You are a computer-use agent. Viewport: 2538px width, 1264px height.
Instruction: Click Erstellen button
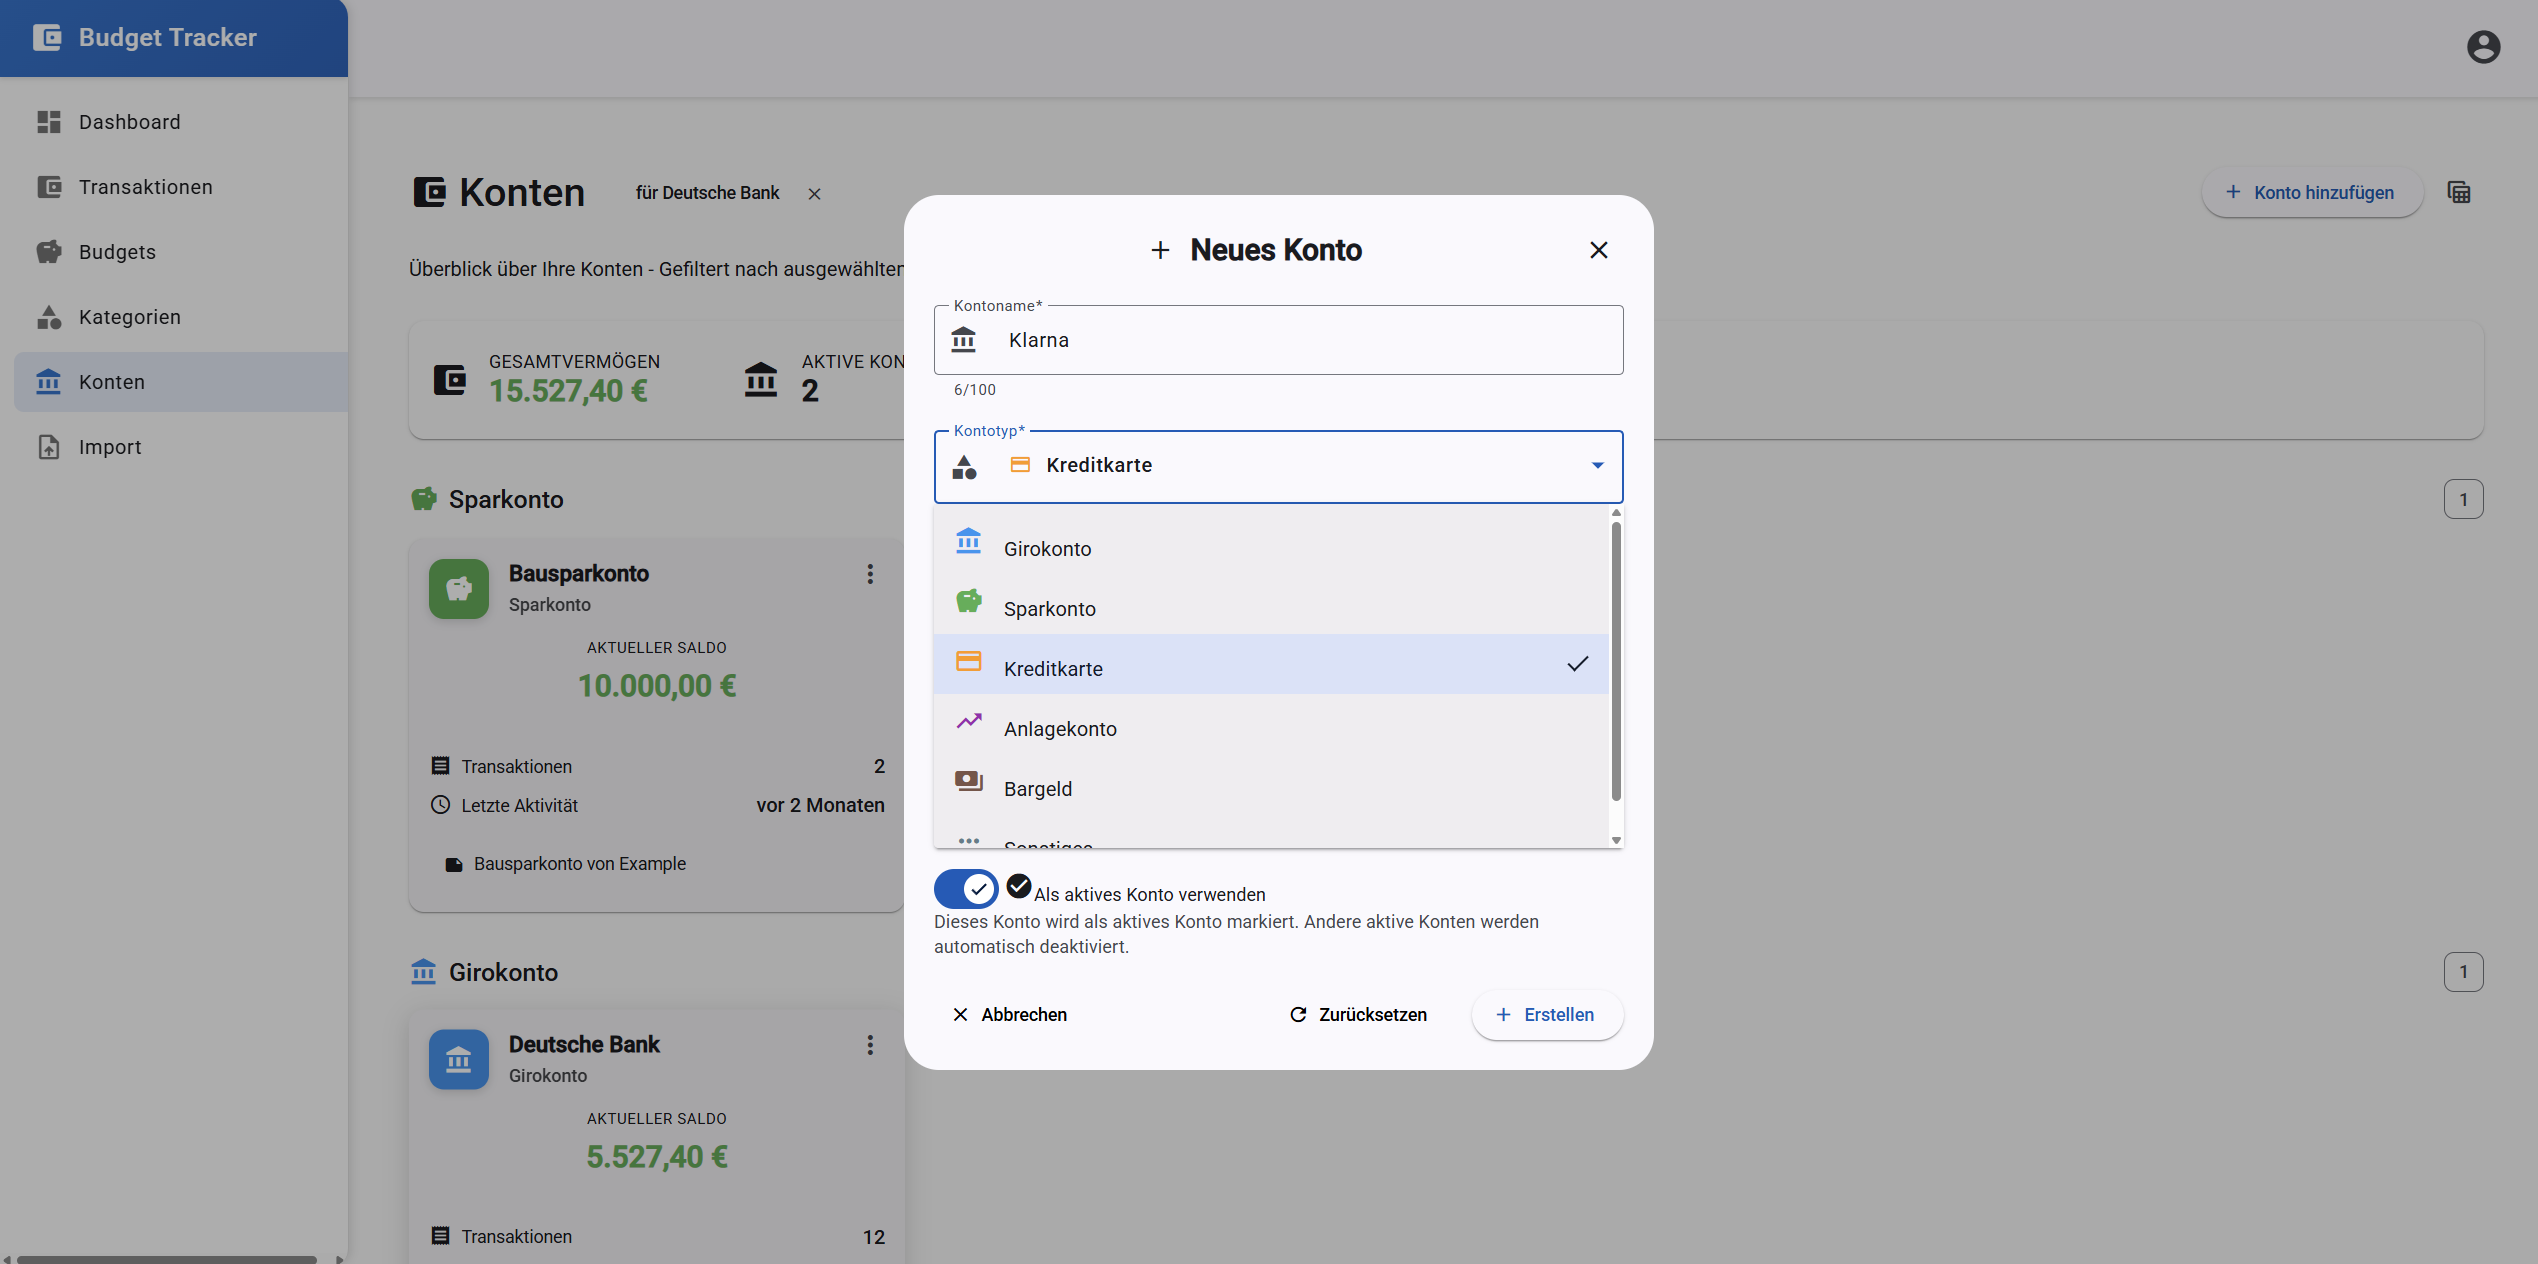[x=1547, y=1015]
